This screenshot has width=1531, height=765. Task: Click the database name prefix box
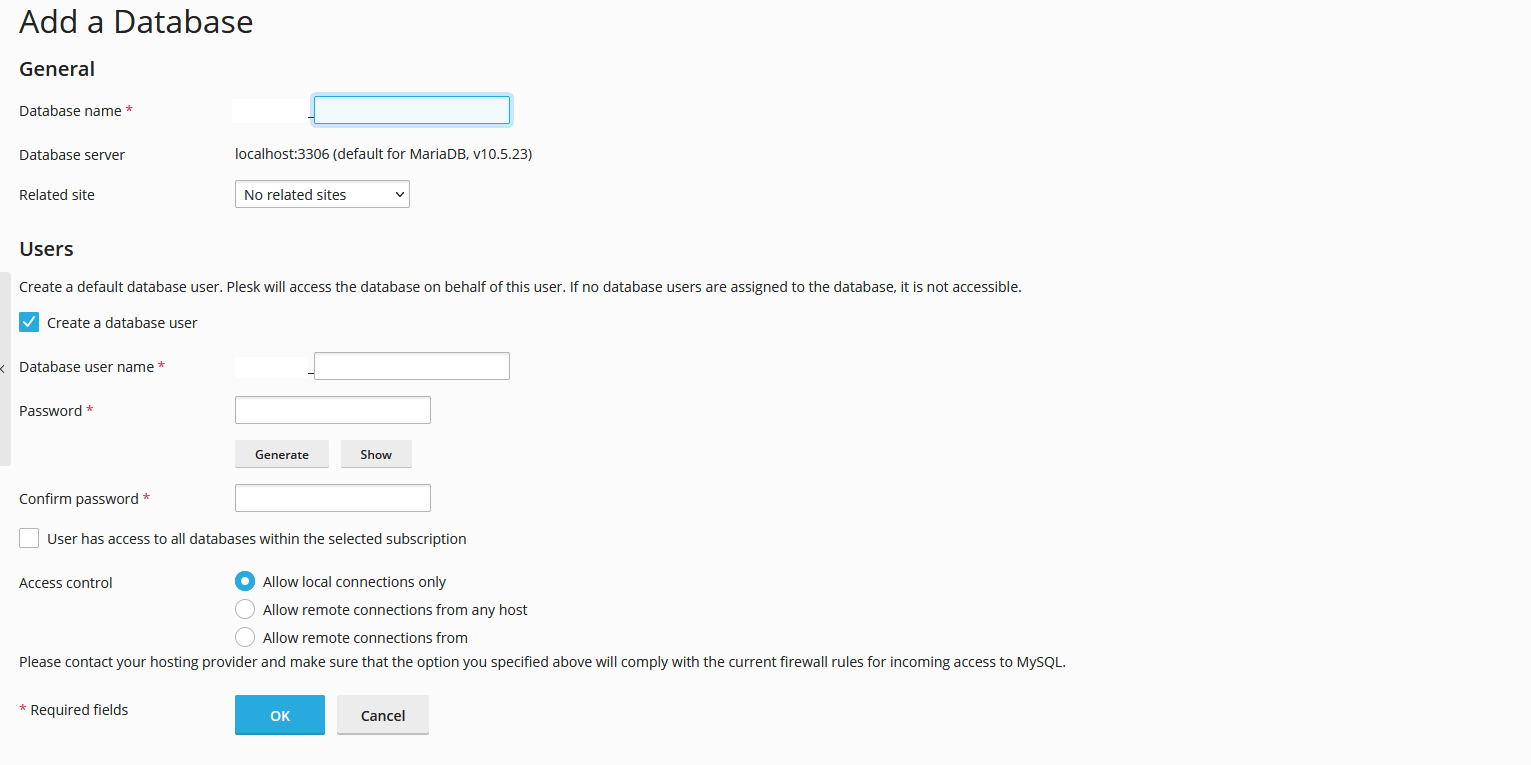268,109
